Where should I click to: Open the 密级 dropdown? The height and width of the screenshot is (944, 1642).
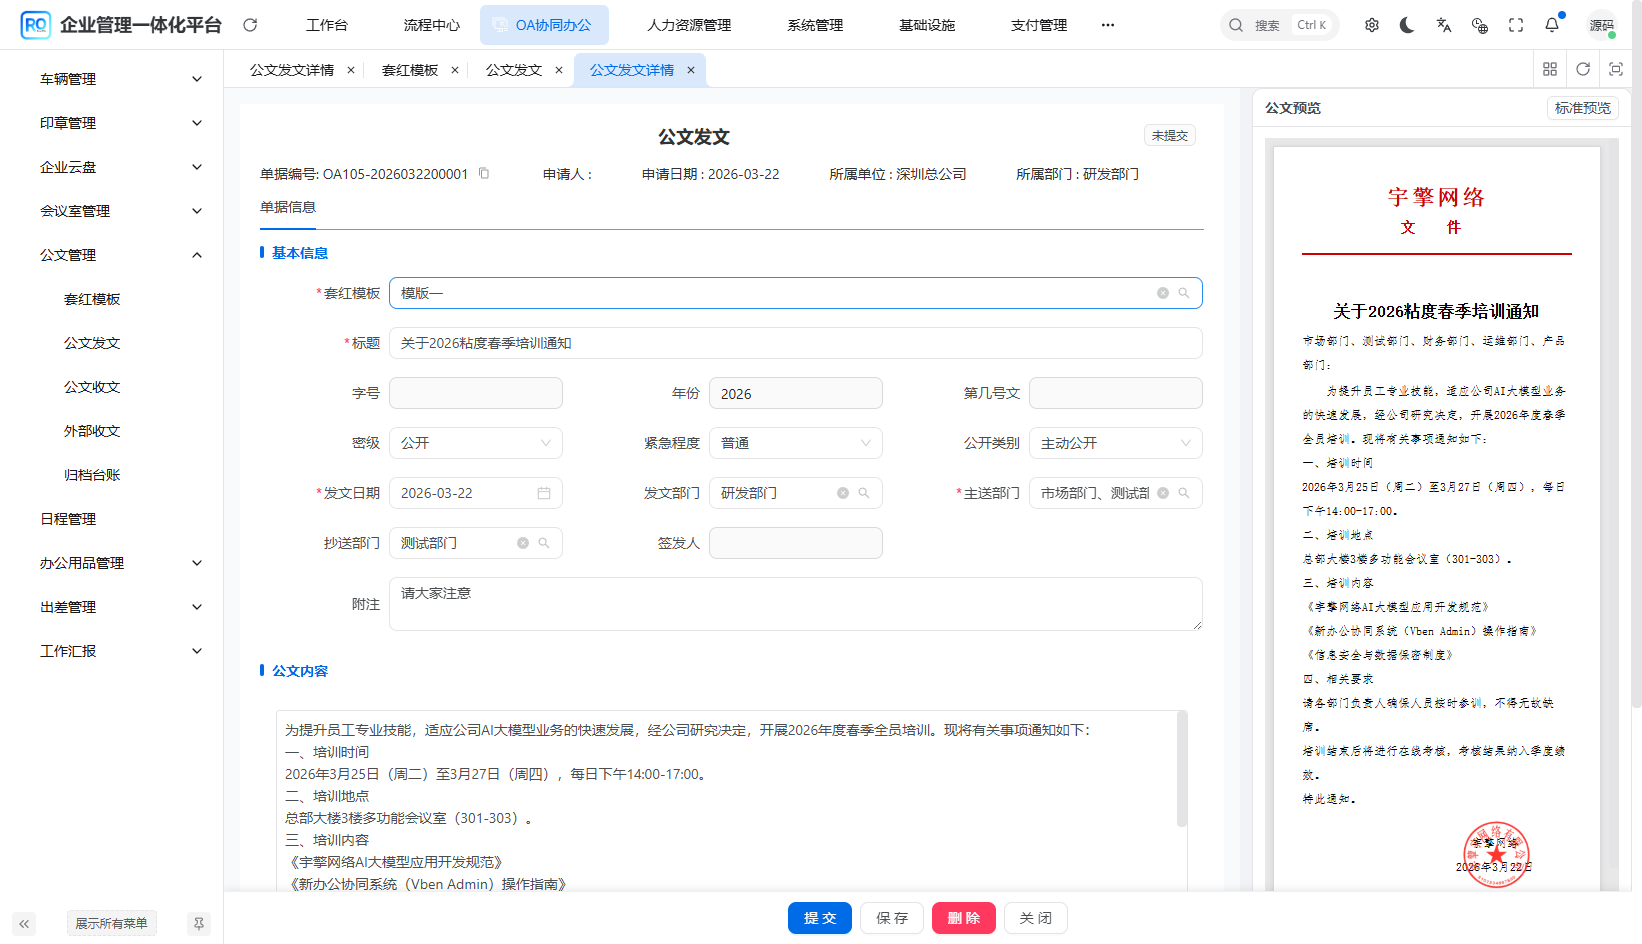coord(475,443)
